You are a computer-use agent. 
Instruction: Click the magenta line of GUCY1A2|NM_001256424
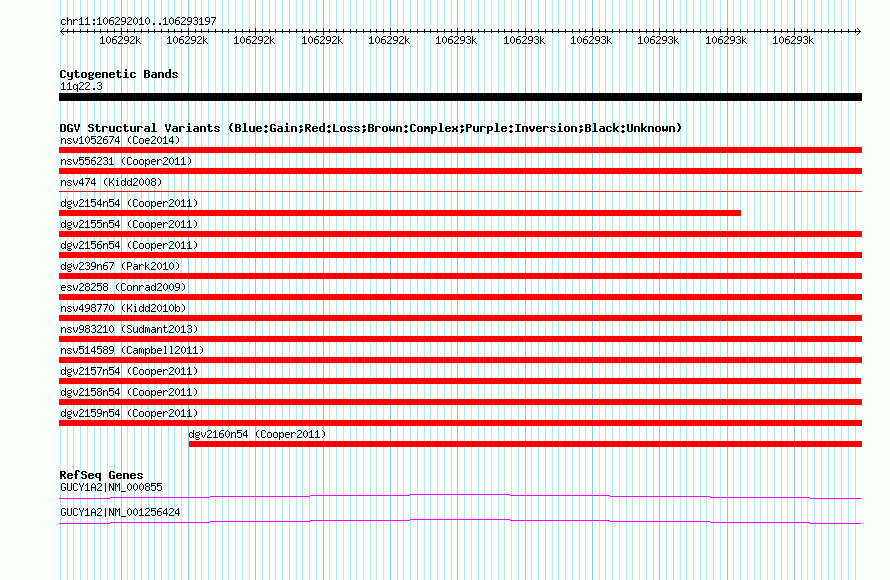point(460,522)
